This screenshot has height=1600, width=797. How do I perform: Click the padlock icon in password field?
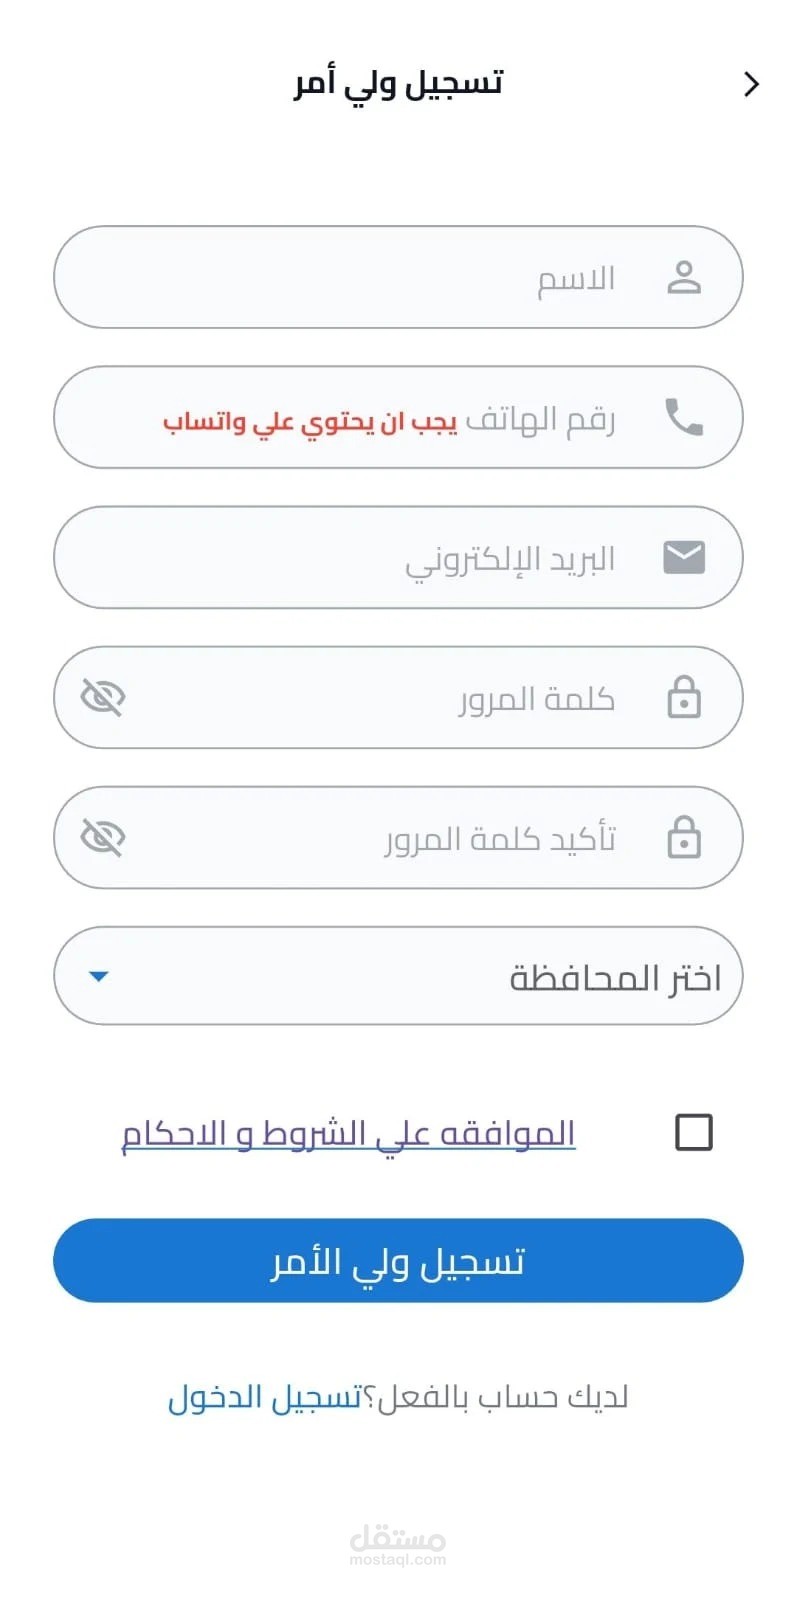[x=684, y=697]
